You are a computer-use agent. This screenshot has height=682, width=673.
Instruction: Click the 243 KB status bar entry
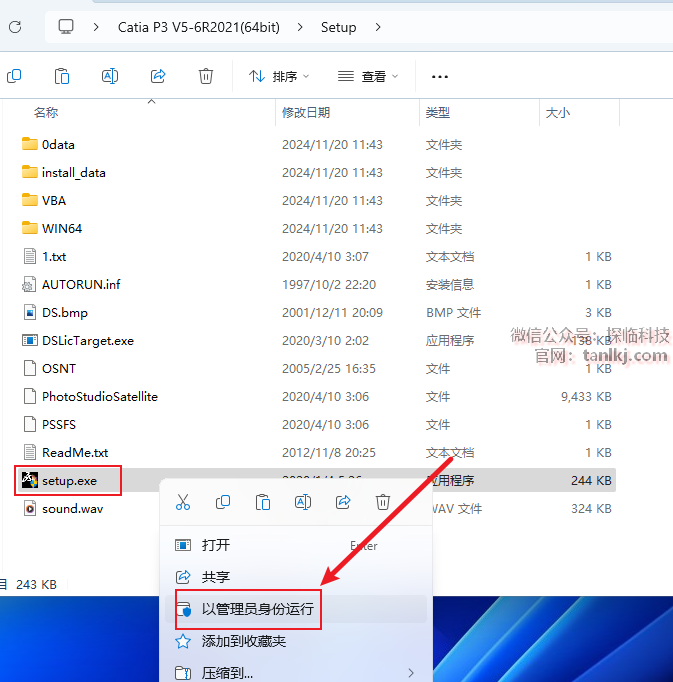point(37,584)
